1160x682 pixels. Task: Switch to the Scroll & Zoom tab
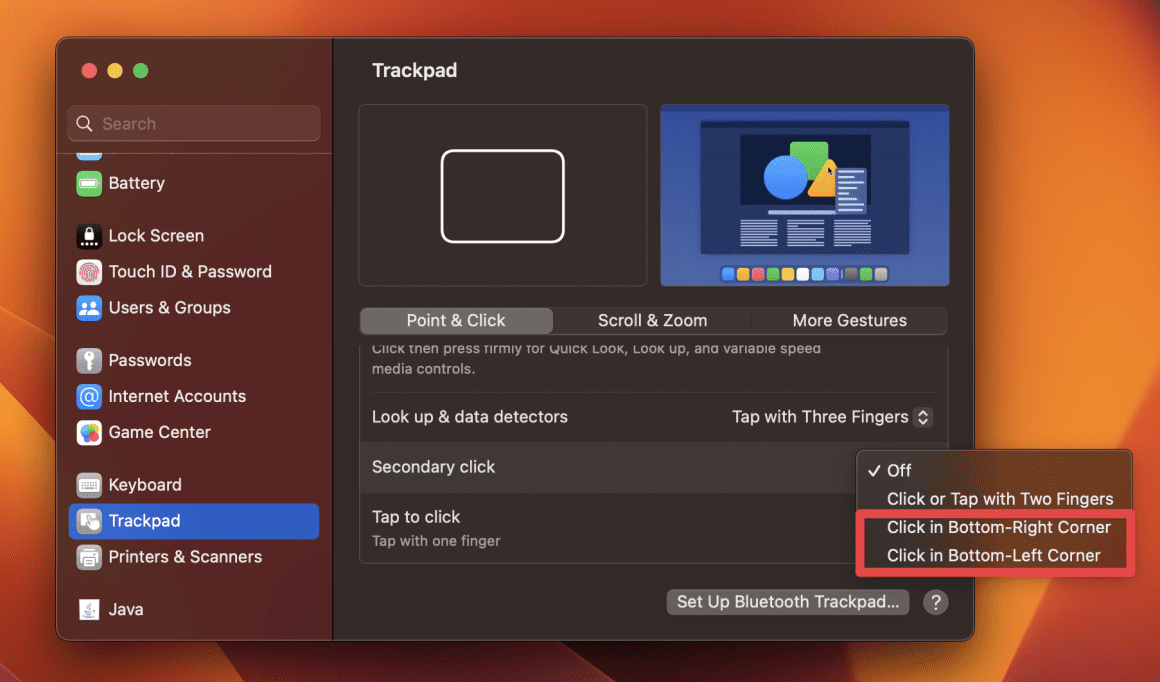[652, 320]
